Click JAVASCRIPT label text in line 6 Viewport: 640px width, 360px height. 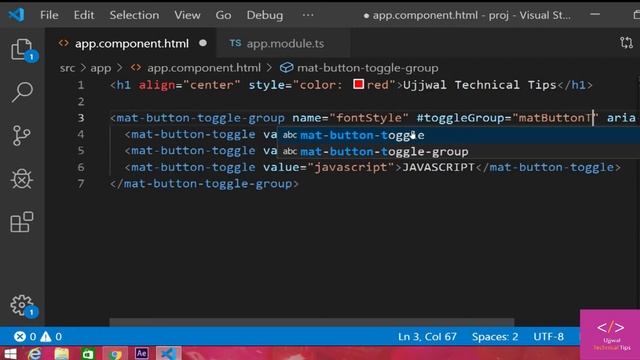tap(438, 167)
